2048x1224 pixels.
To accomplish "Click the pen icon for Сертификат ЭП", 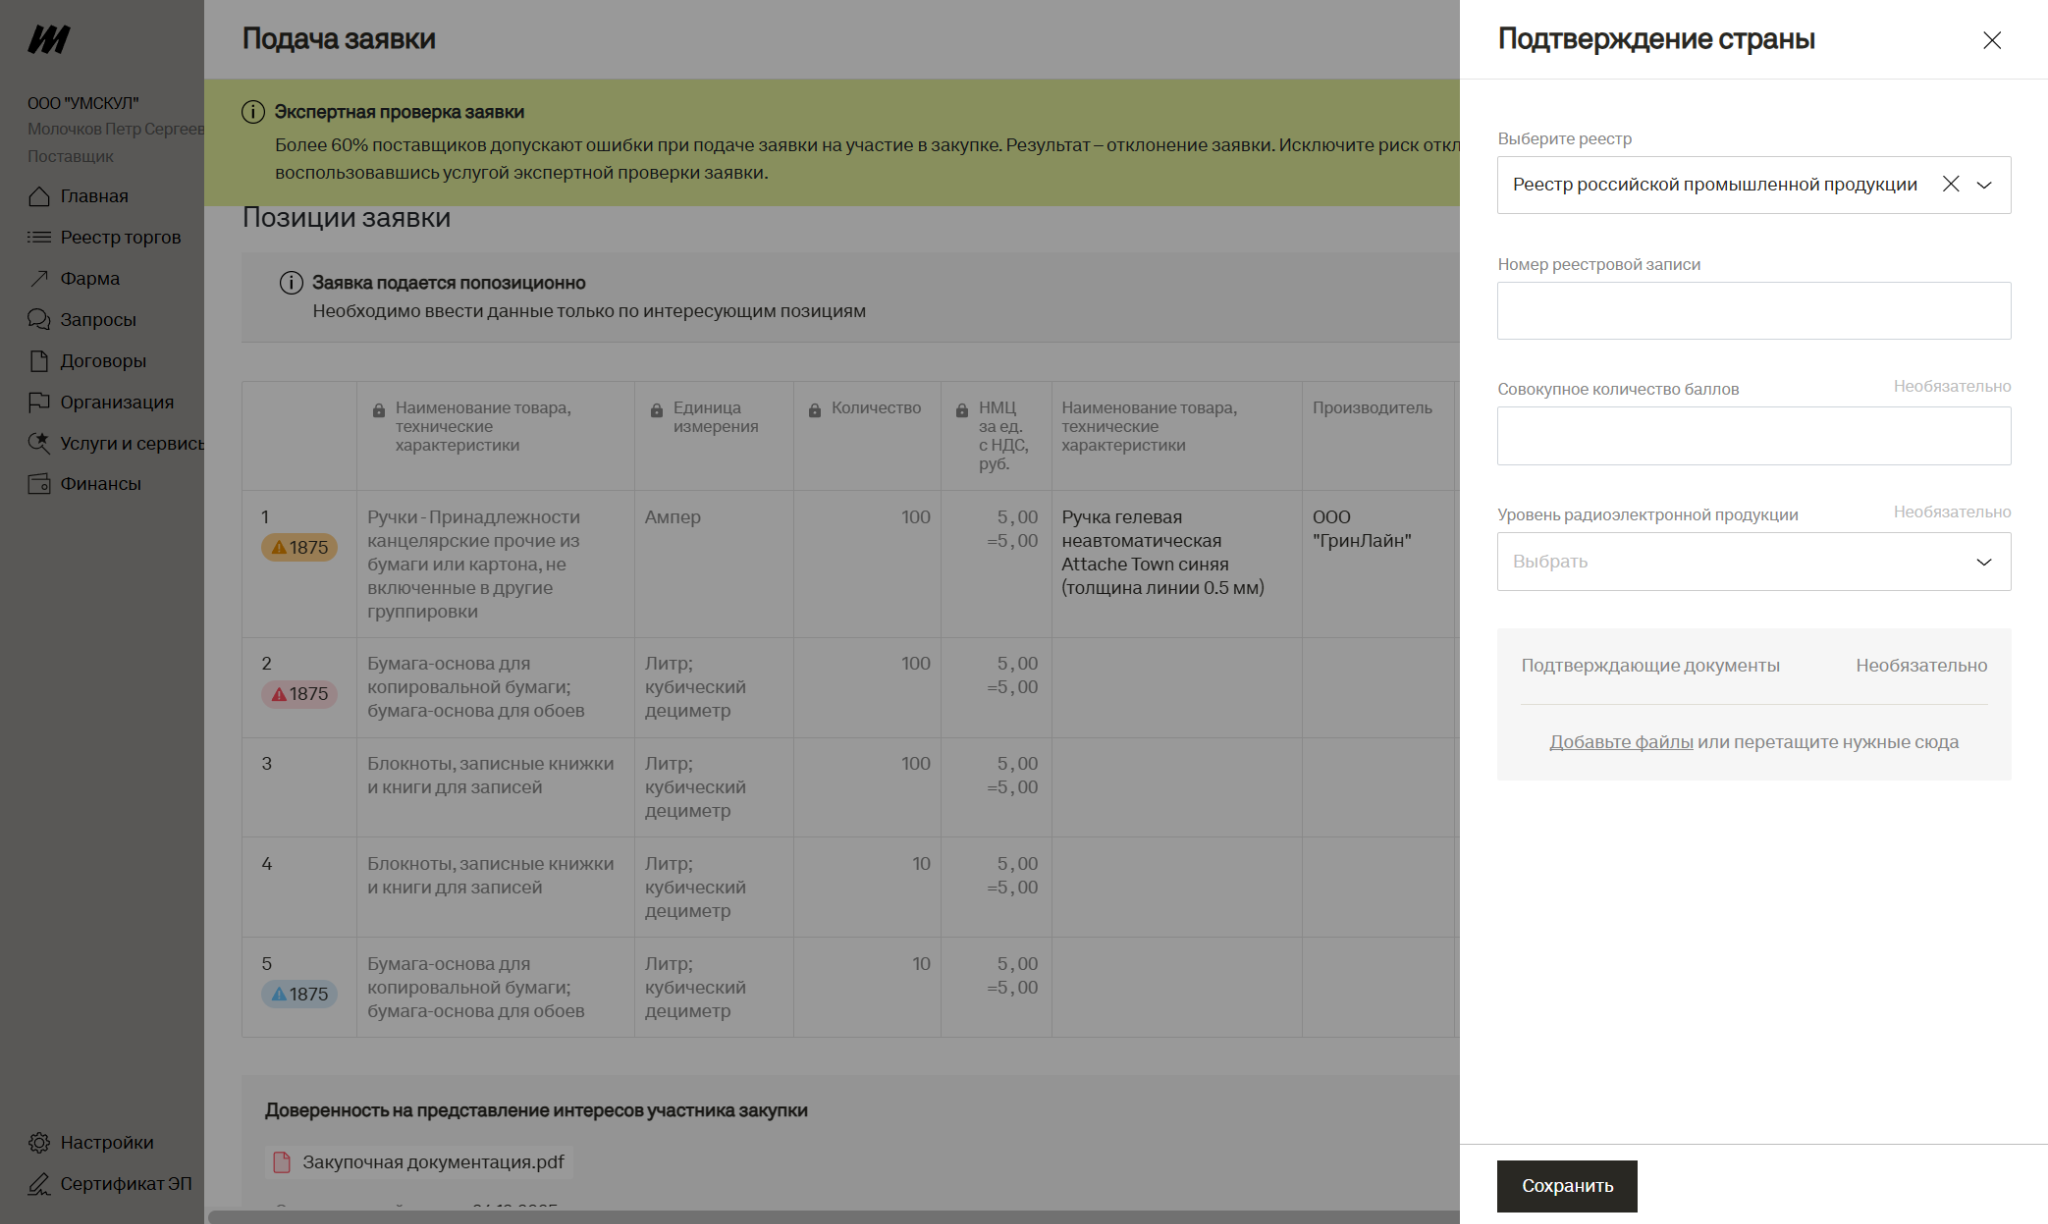I will tap(39, 1184).
